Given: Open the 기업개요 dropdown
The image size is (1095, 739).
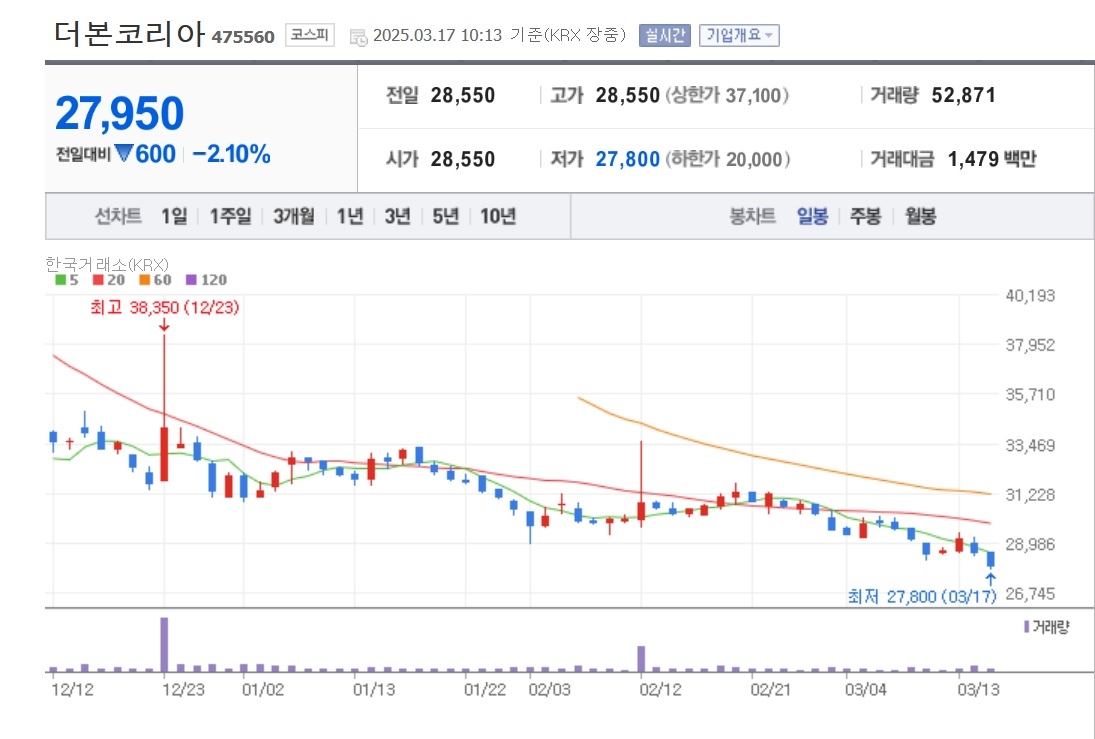Looking at the screenshot, I should pos(739,35).
